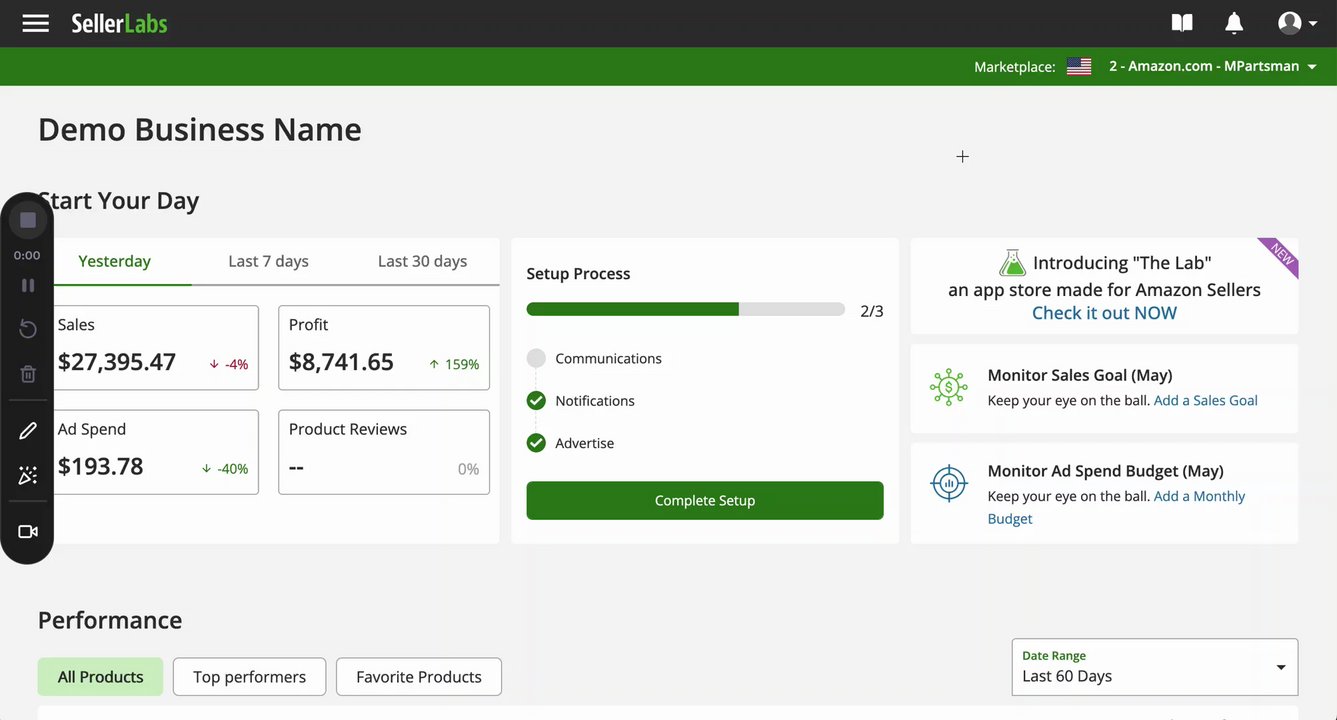Viewport: 1337px width, 720px height.
Task: Open the Date Range dropdown
Action: pyautogui.click(x=1154, y=667)
